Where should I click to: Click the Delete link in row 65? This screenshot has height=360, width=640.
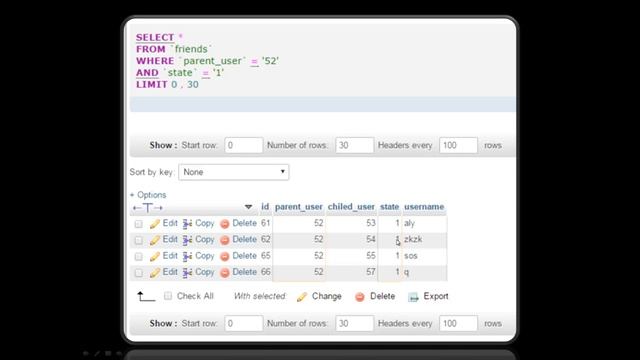click(244, 256)
